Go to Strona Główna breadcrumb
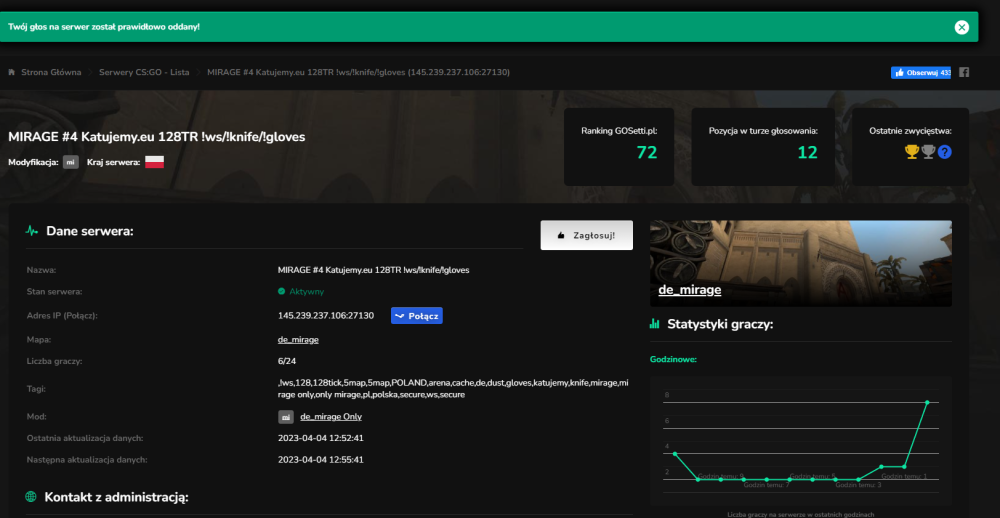 coord(51,72)
